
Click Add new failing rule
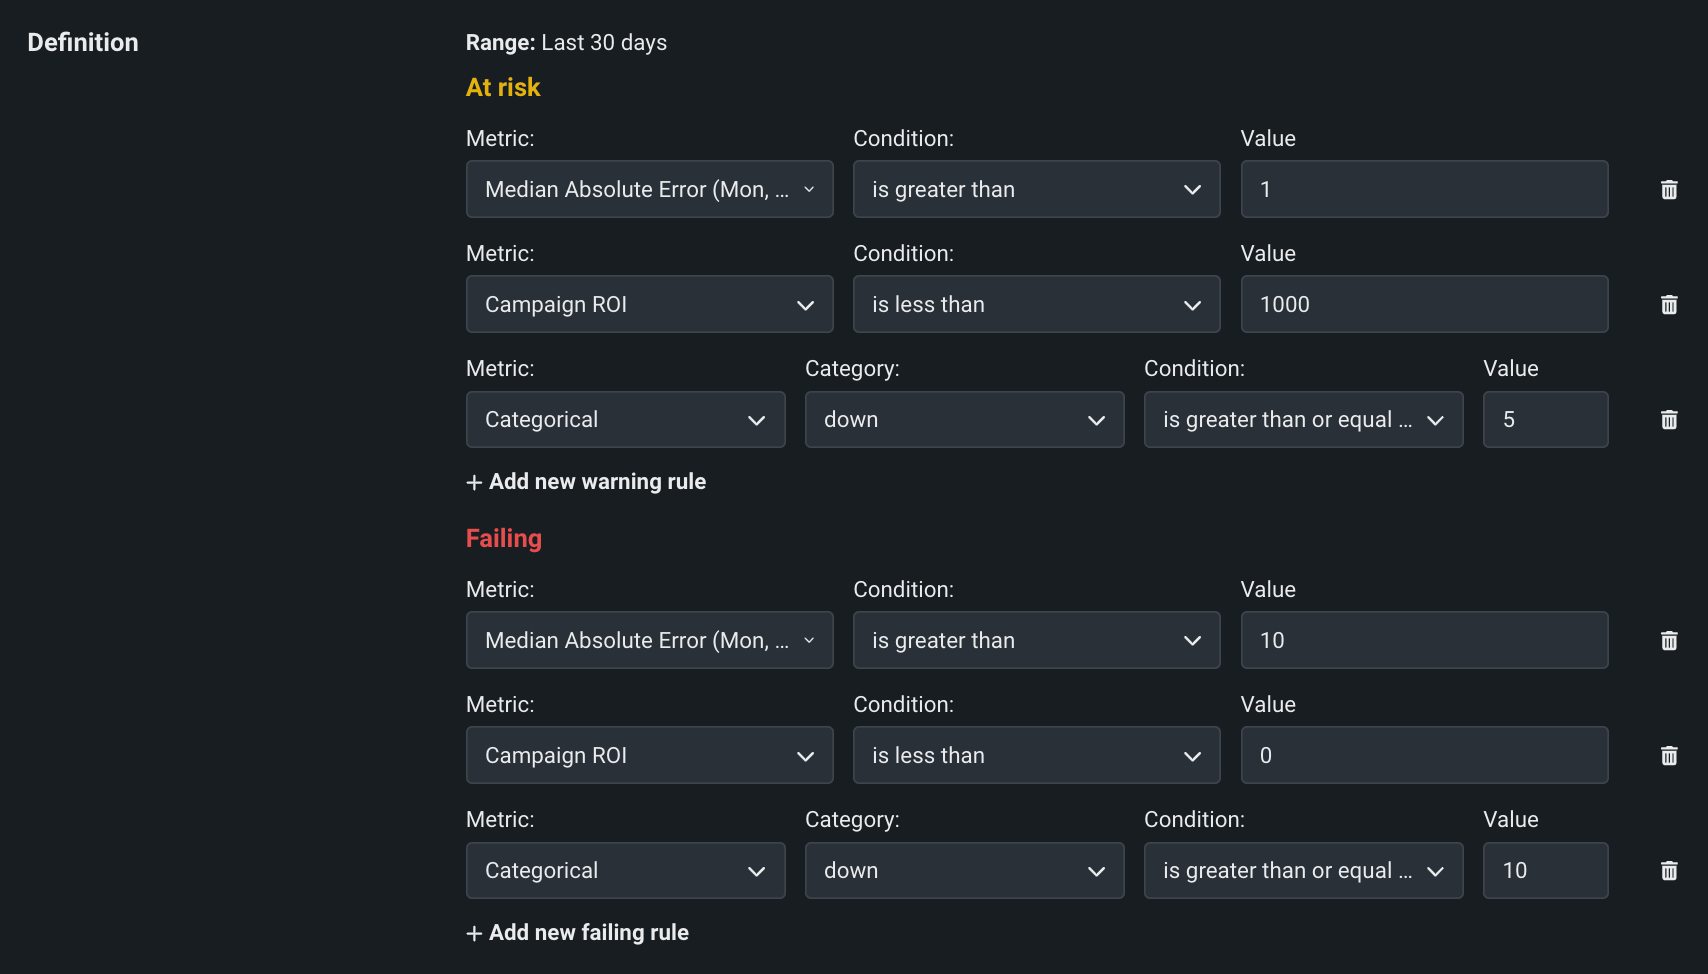click(x=578, y=933)
